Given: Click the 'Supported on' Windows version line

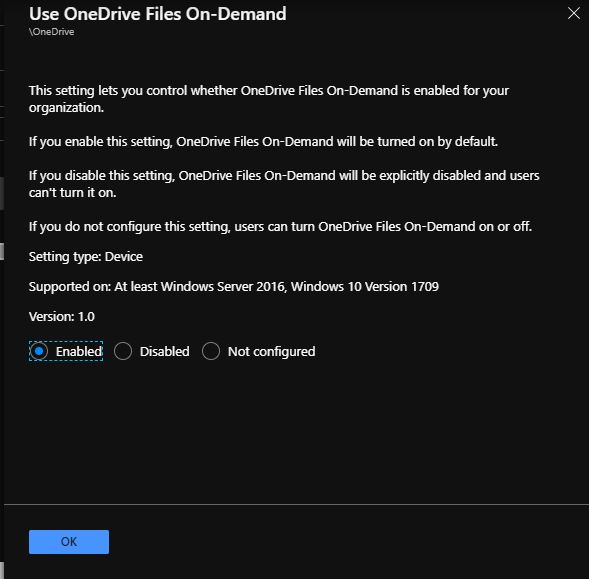Looking at the screenshot, I should (234, 287).
